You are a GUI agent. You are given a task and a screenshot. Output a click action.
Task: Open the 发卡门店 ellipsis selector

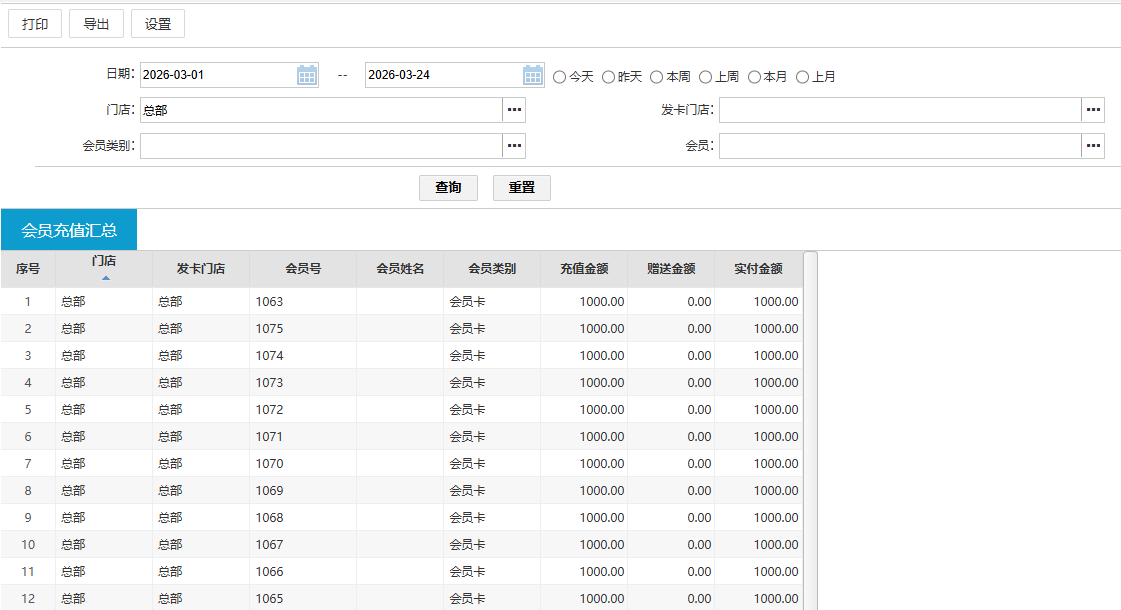(x=1093, y=110)
